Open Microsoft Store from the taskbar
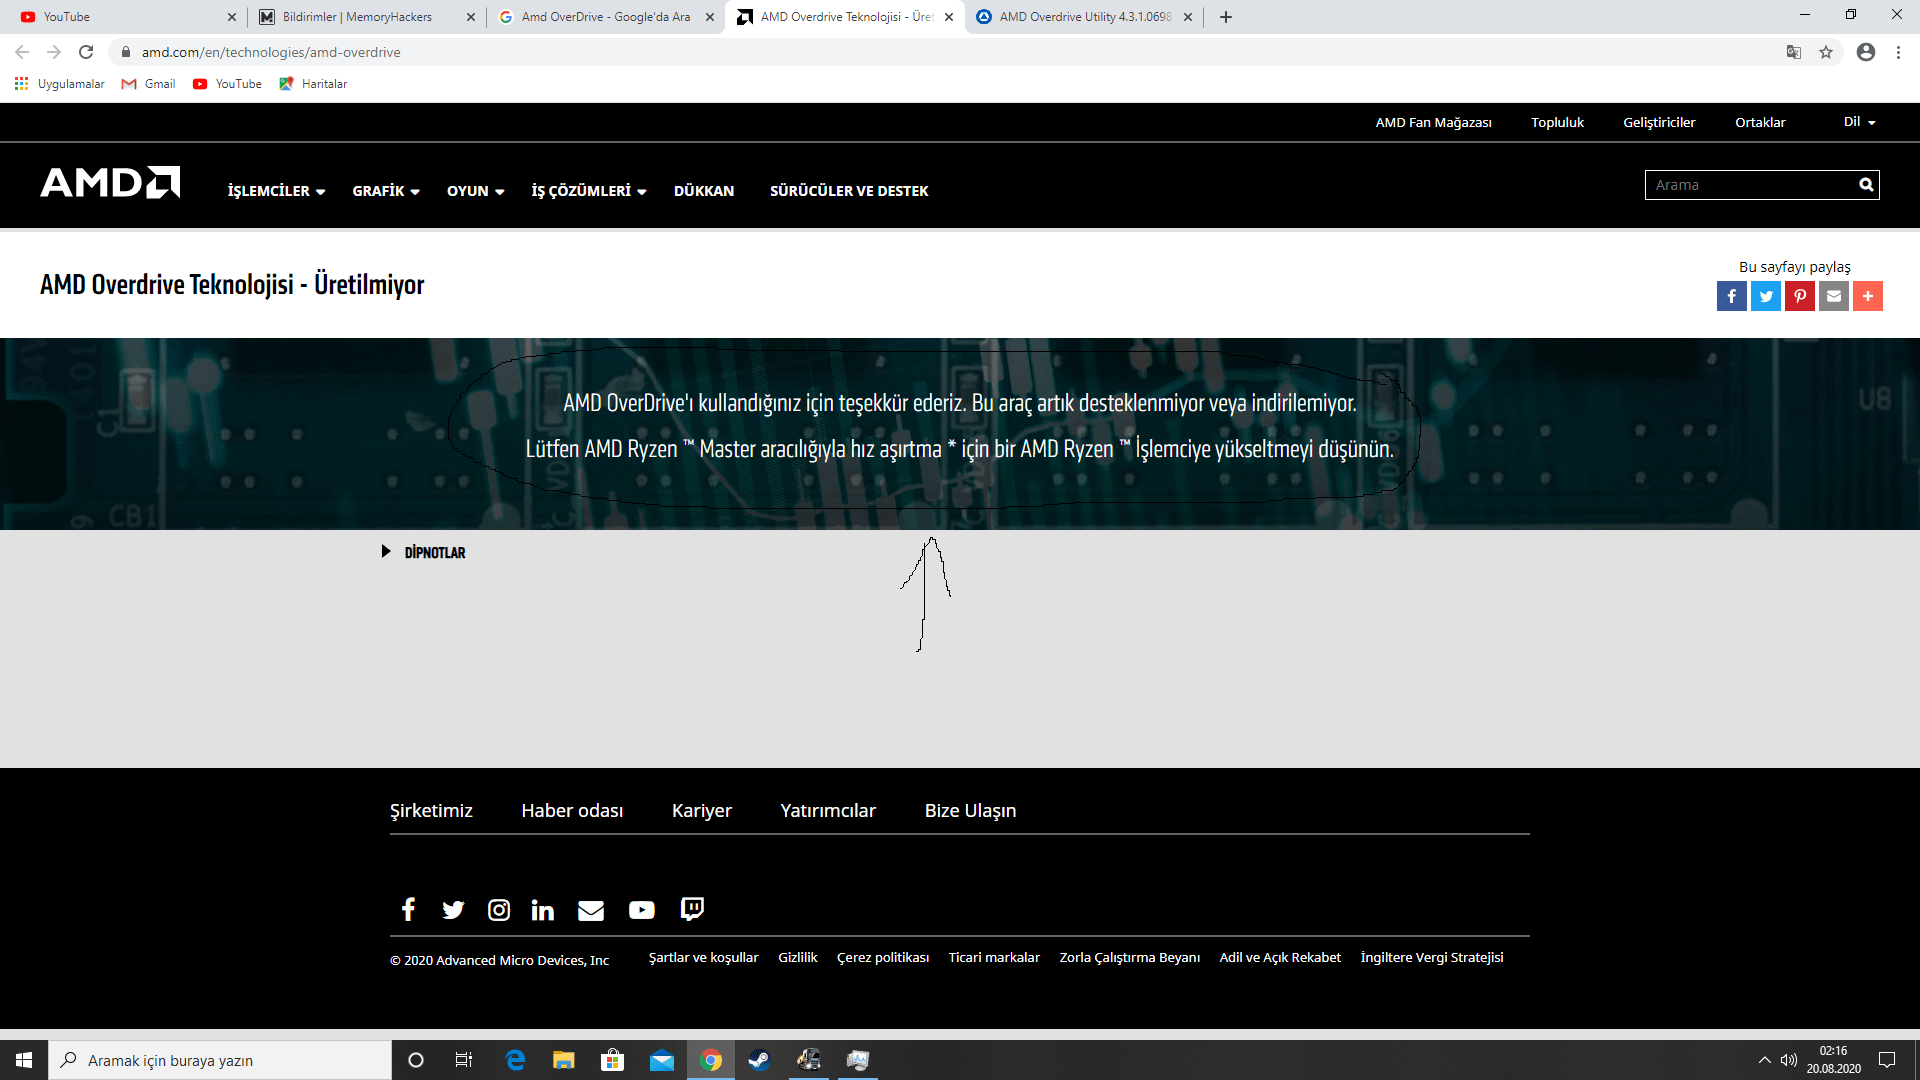This screenshot has height=1080, width=1920. tap(612, 1060)
